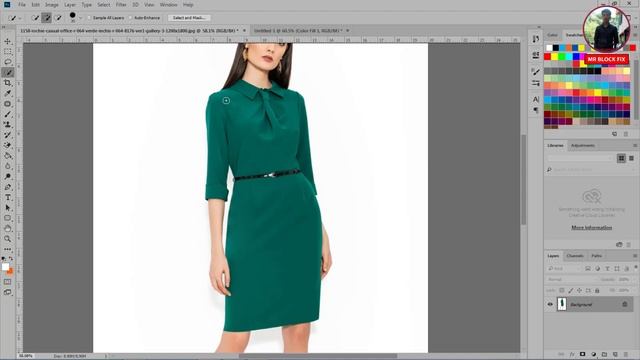Open Paragraph panel icon in side strip
The image size is (640, 360).
pos(536,110)
